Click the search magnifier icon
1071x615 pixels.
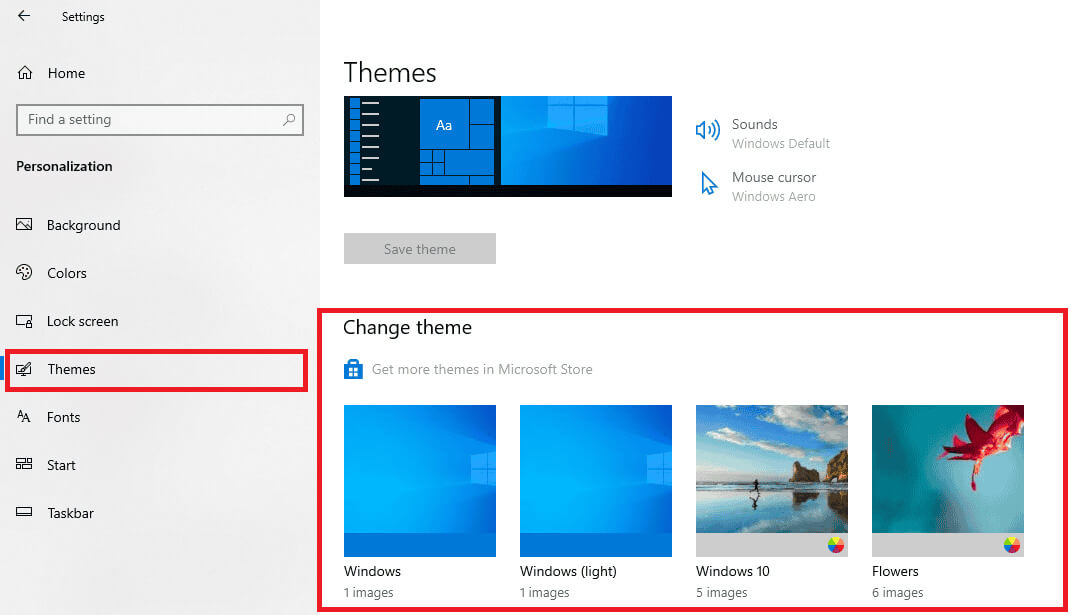pyautogui.click(x=289, y=120)
